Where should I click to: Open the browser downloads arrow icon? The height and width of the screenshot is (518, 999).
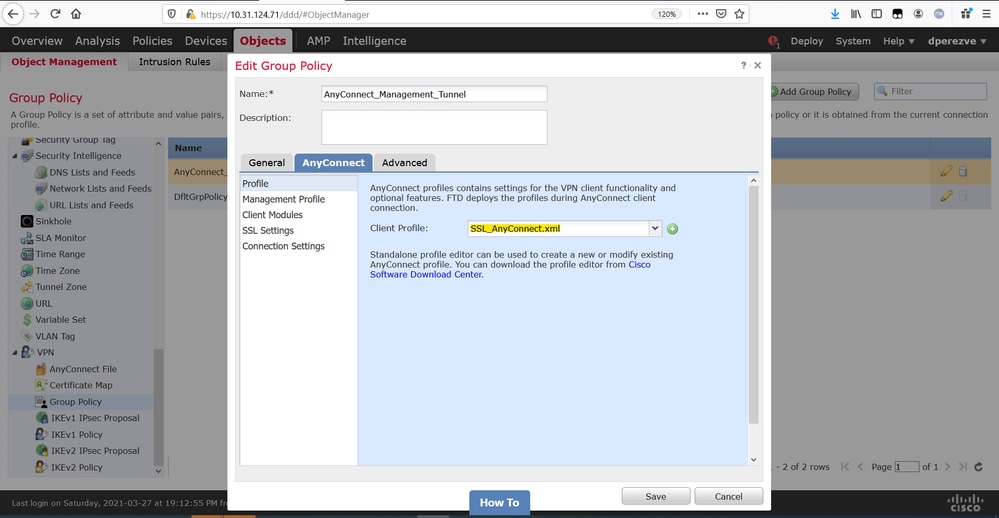tap(835, 13)
